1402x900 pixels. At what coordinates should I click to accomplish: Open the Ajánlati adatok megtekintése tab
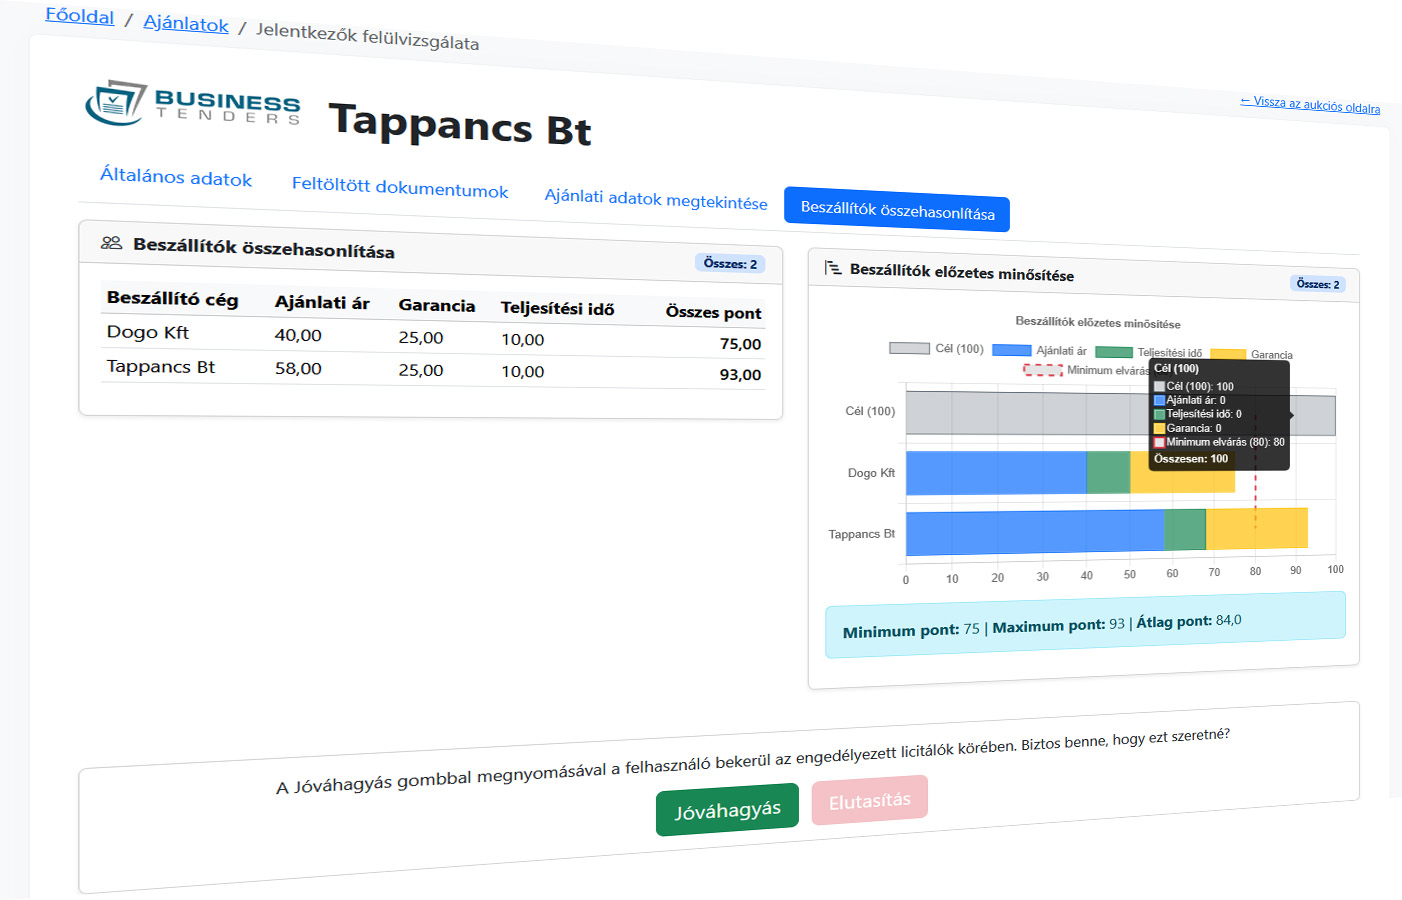click(x=656, y=199)
